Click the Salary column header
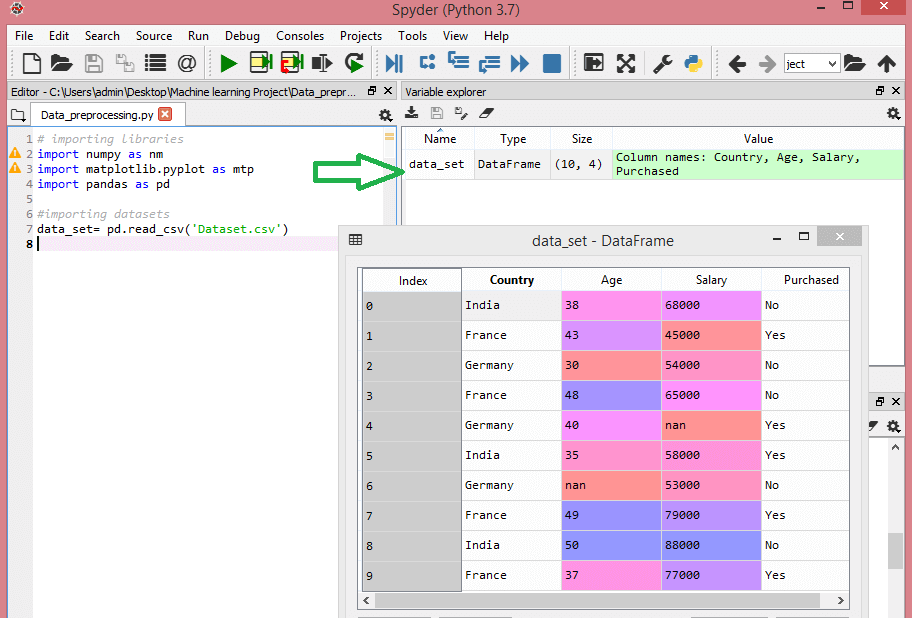Screen dimensions: 912x618 coord(711,280)
